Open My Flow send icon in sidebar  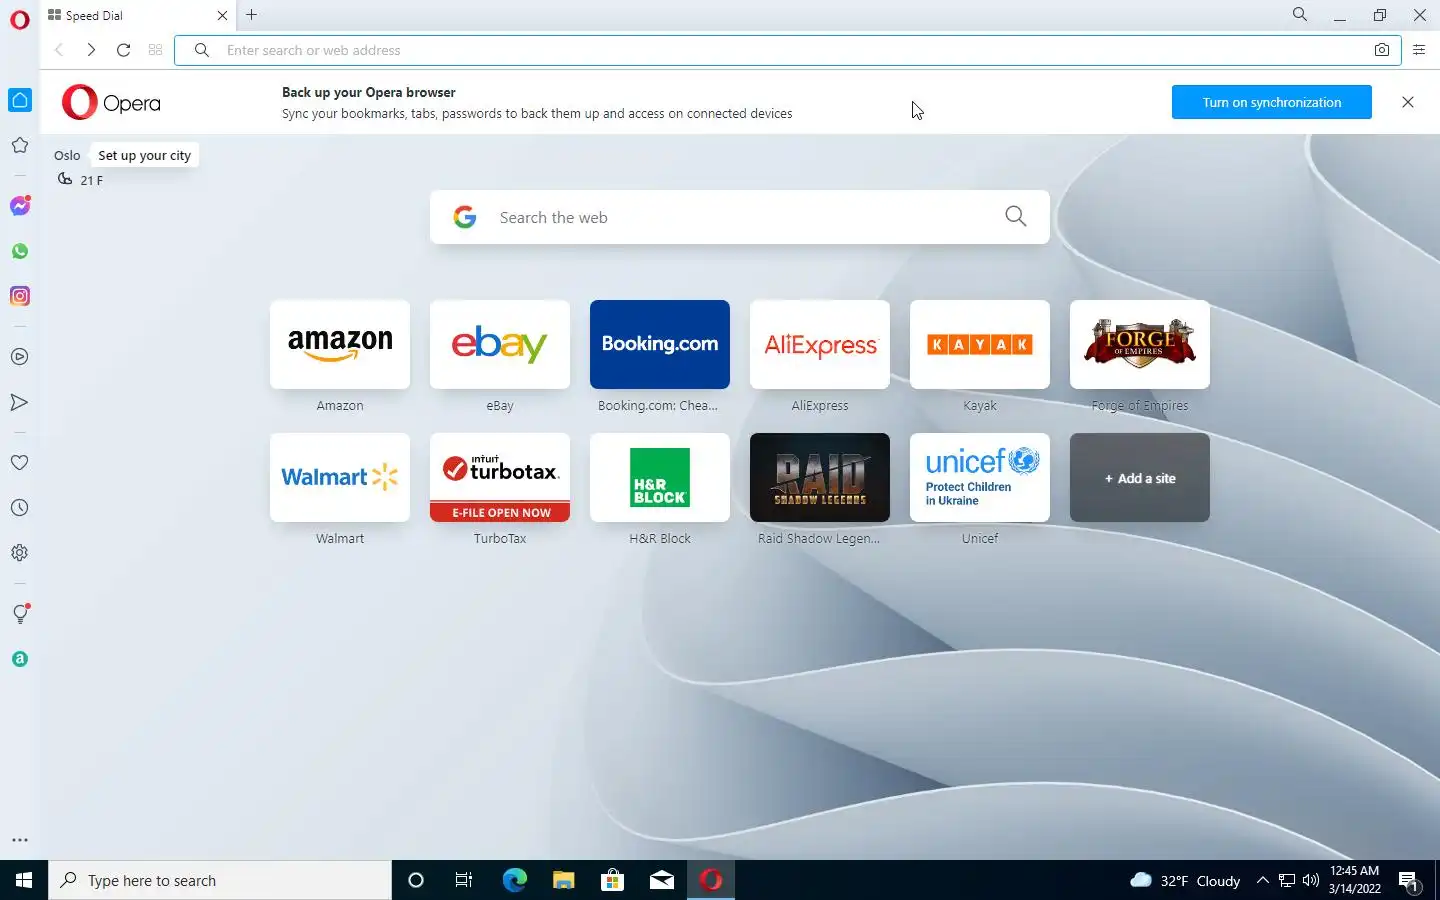coord(20,402)
